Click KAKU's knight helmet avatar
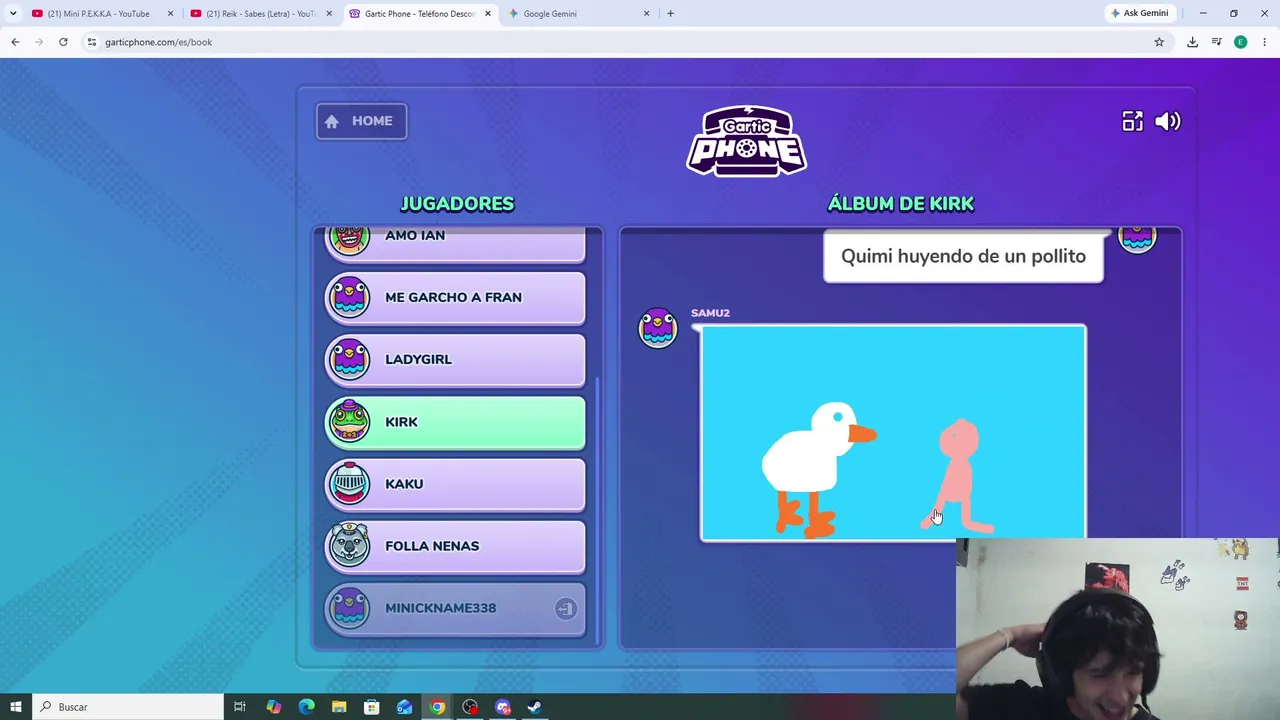 (349, 484)
